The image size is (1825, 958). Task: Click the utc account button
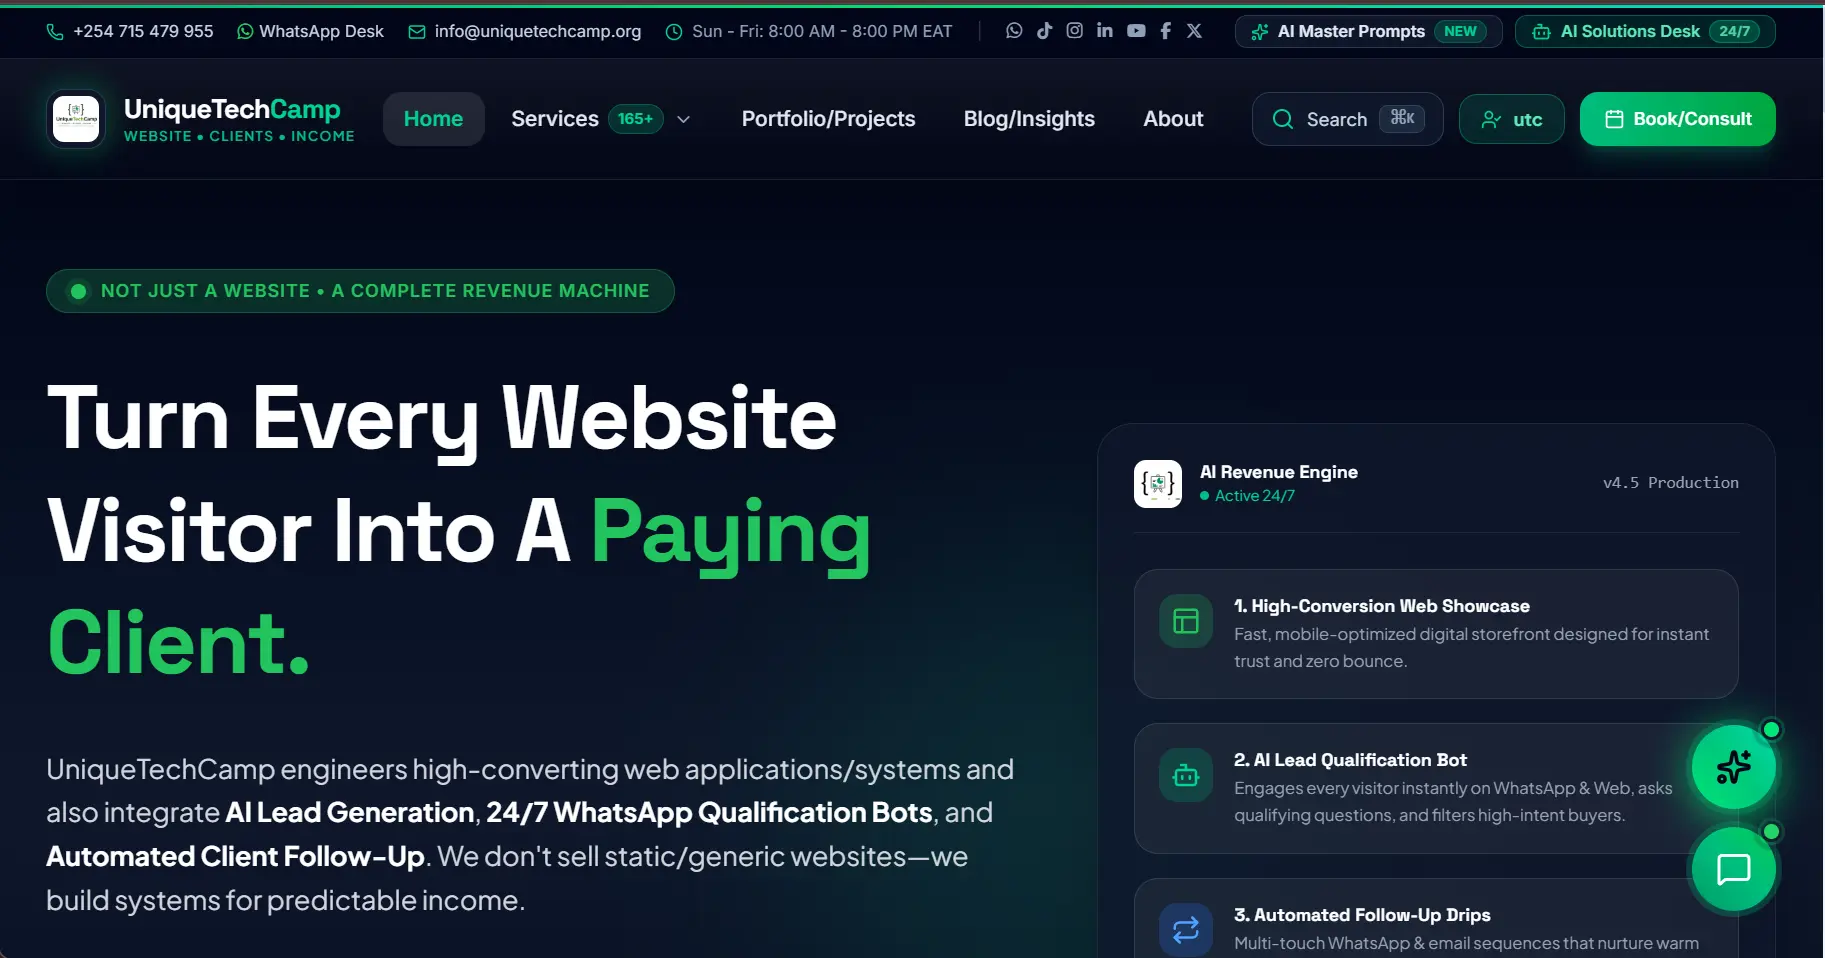[x=1512, y=119]
